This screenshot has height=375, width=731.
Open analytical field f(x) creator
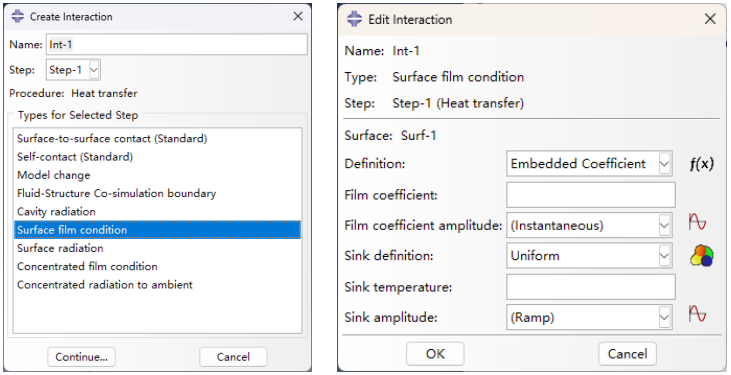point(702,164)
